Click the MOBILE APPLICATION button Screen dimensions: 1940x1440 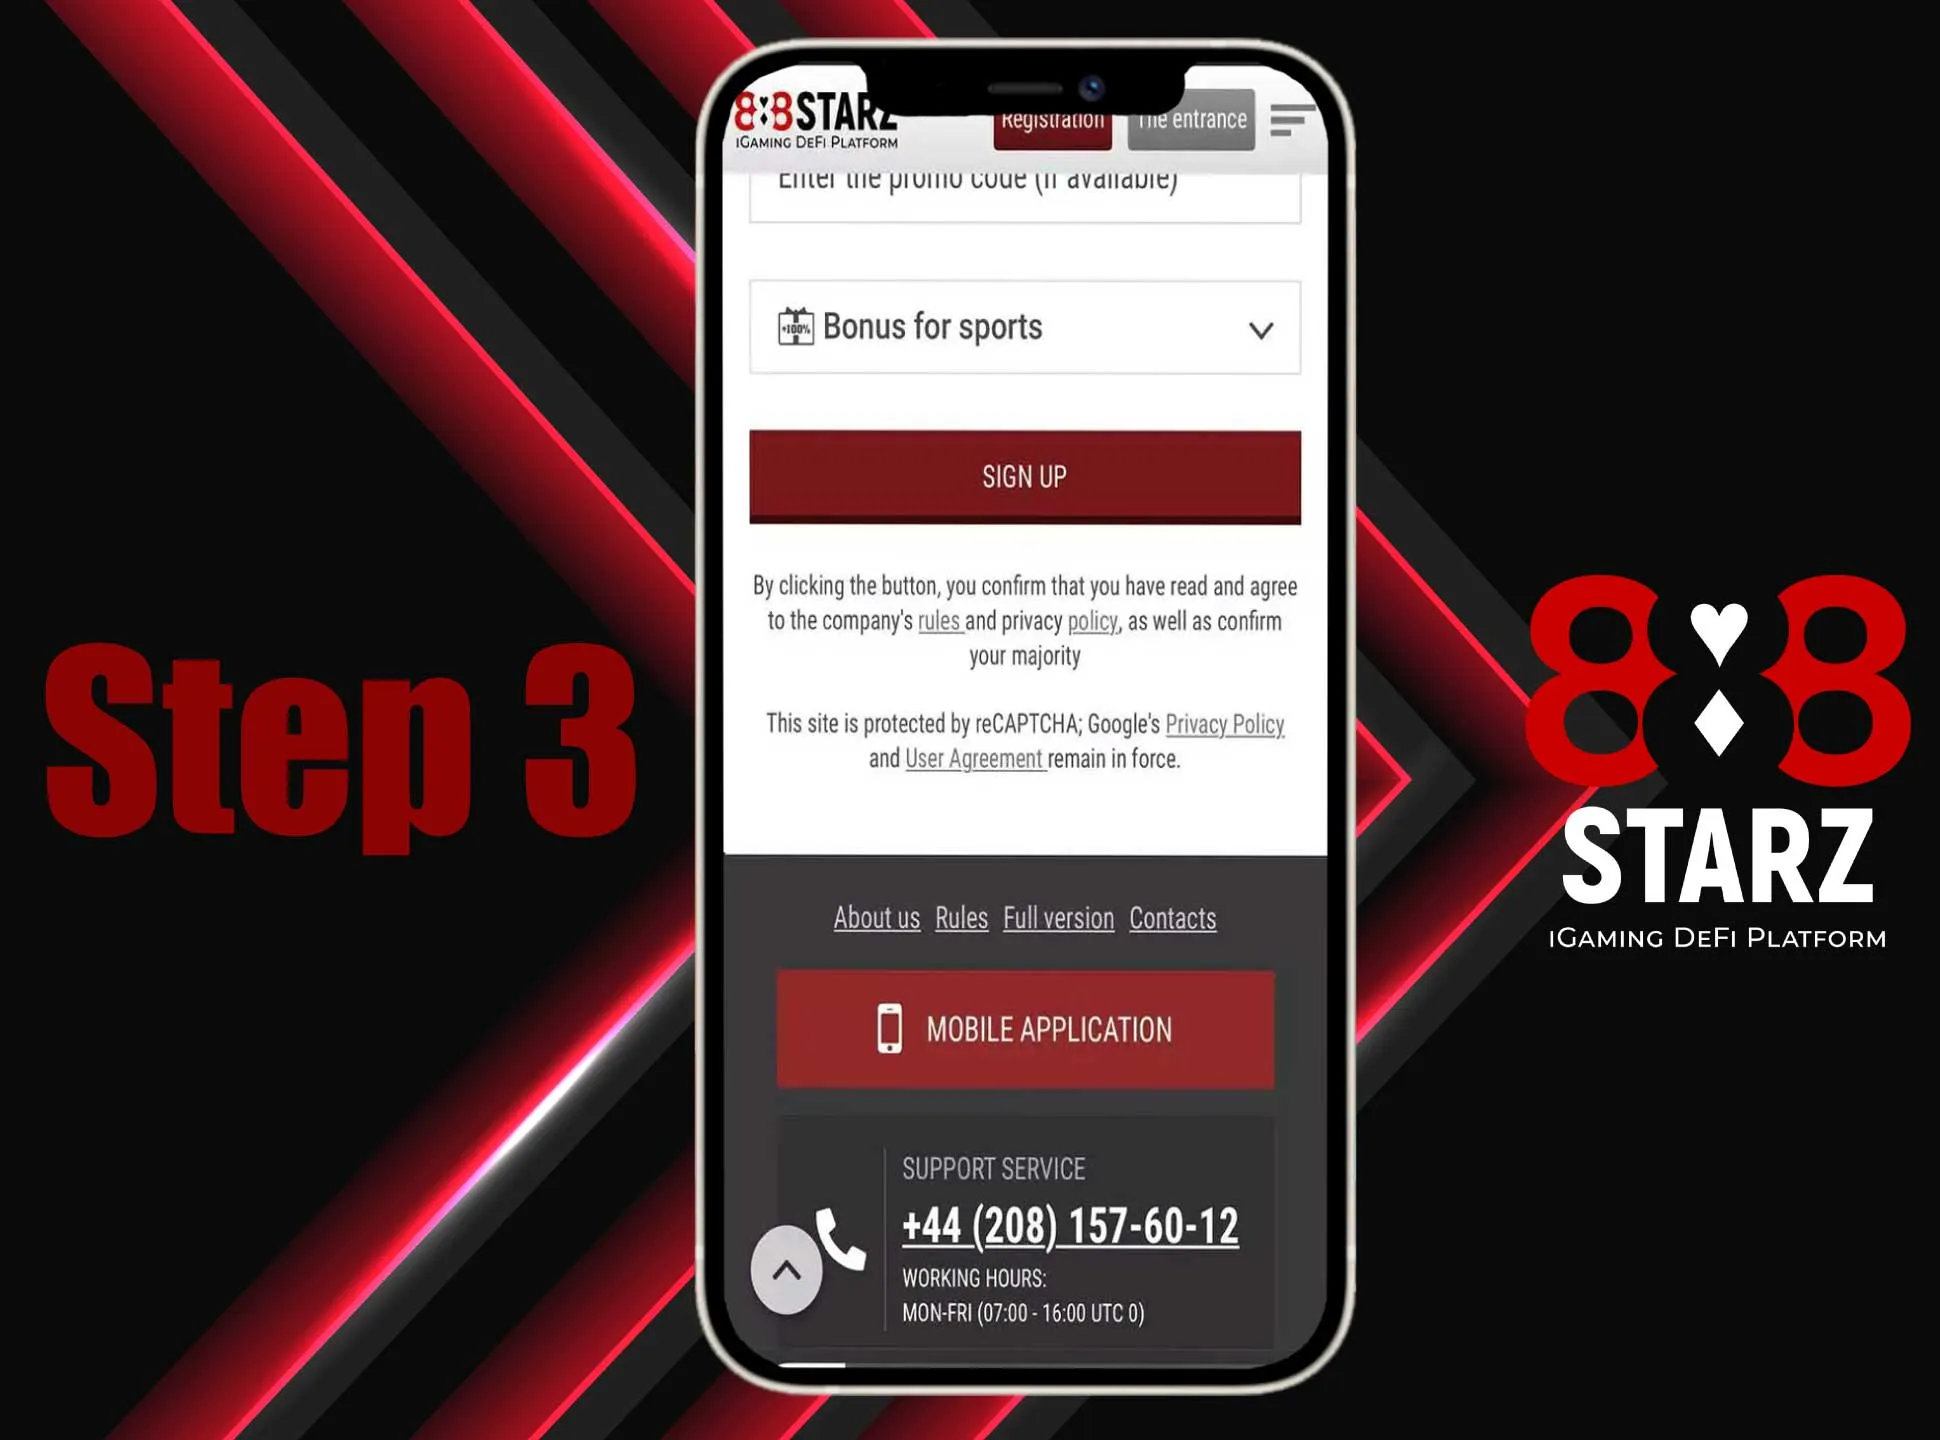click(x=1024, y=1029)
